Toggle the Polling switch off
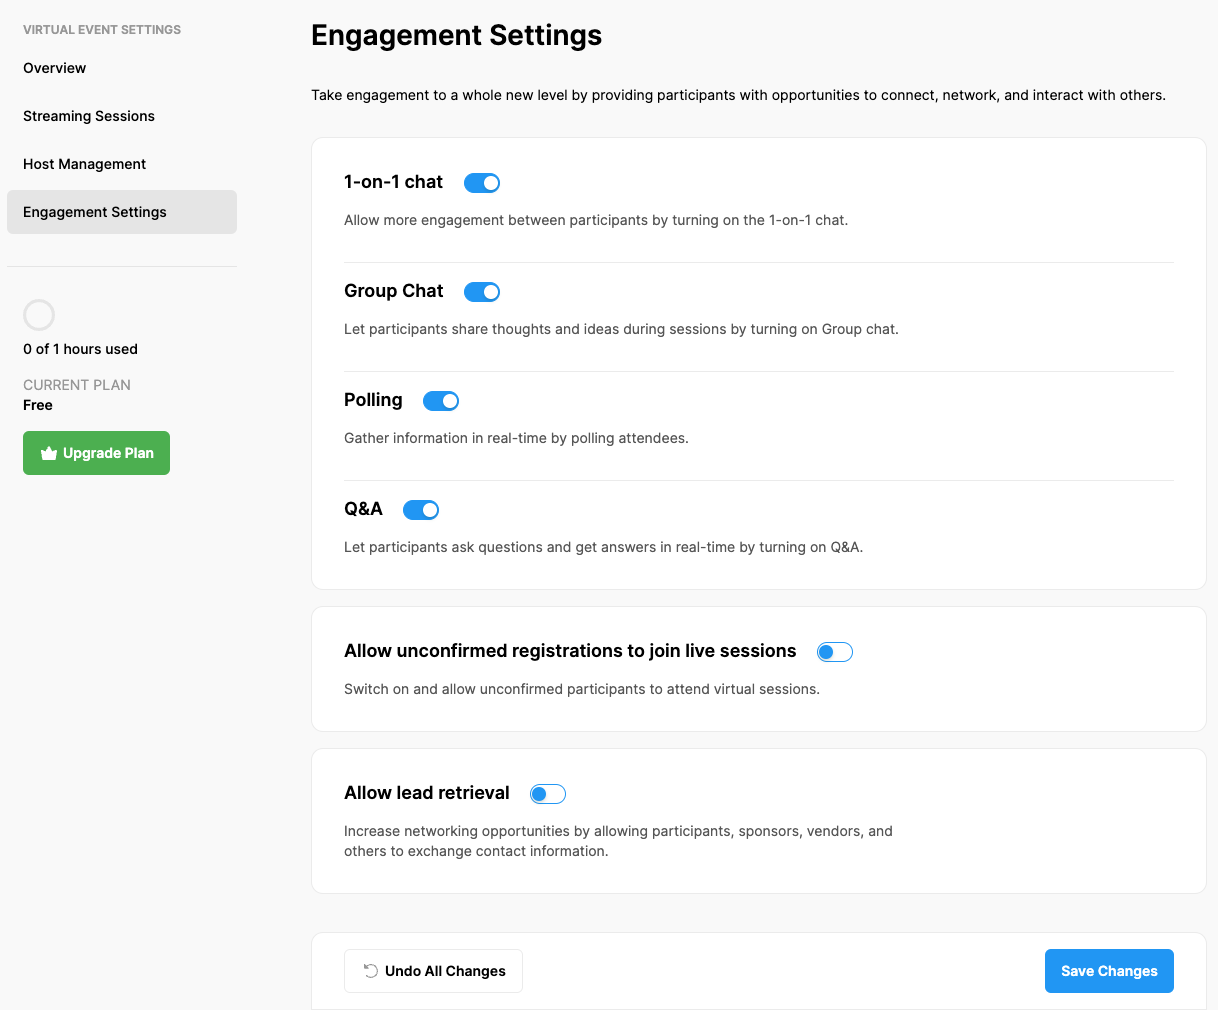This screenshot has width=1218, height=1010. (441, 401)
